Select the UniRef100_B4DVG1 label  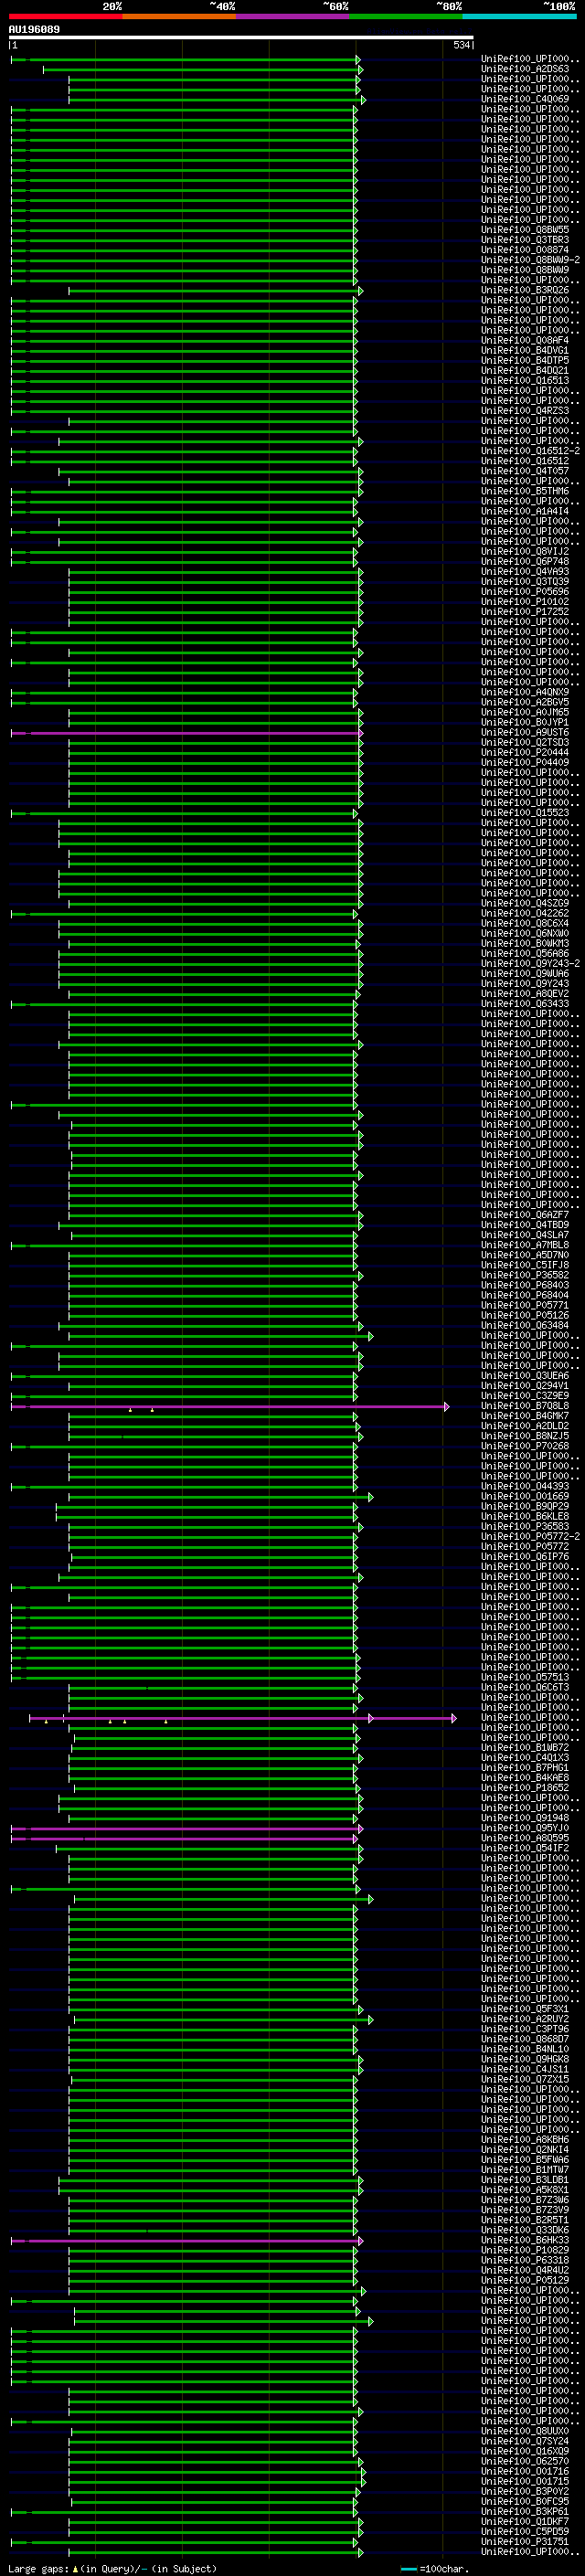(525, 351)
